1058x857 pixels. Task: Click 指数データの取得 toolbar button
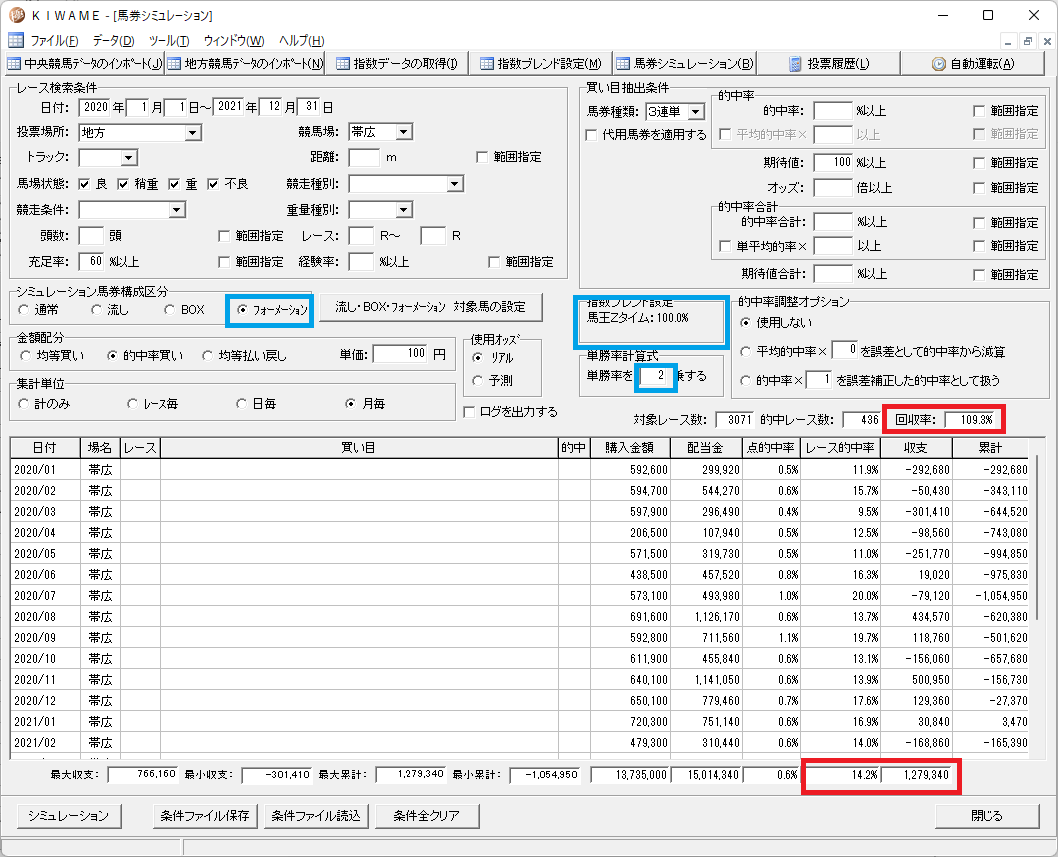coord(397,63)
